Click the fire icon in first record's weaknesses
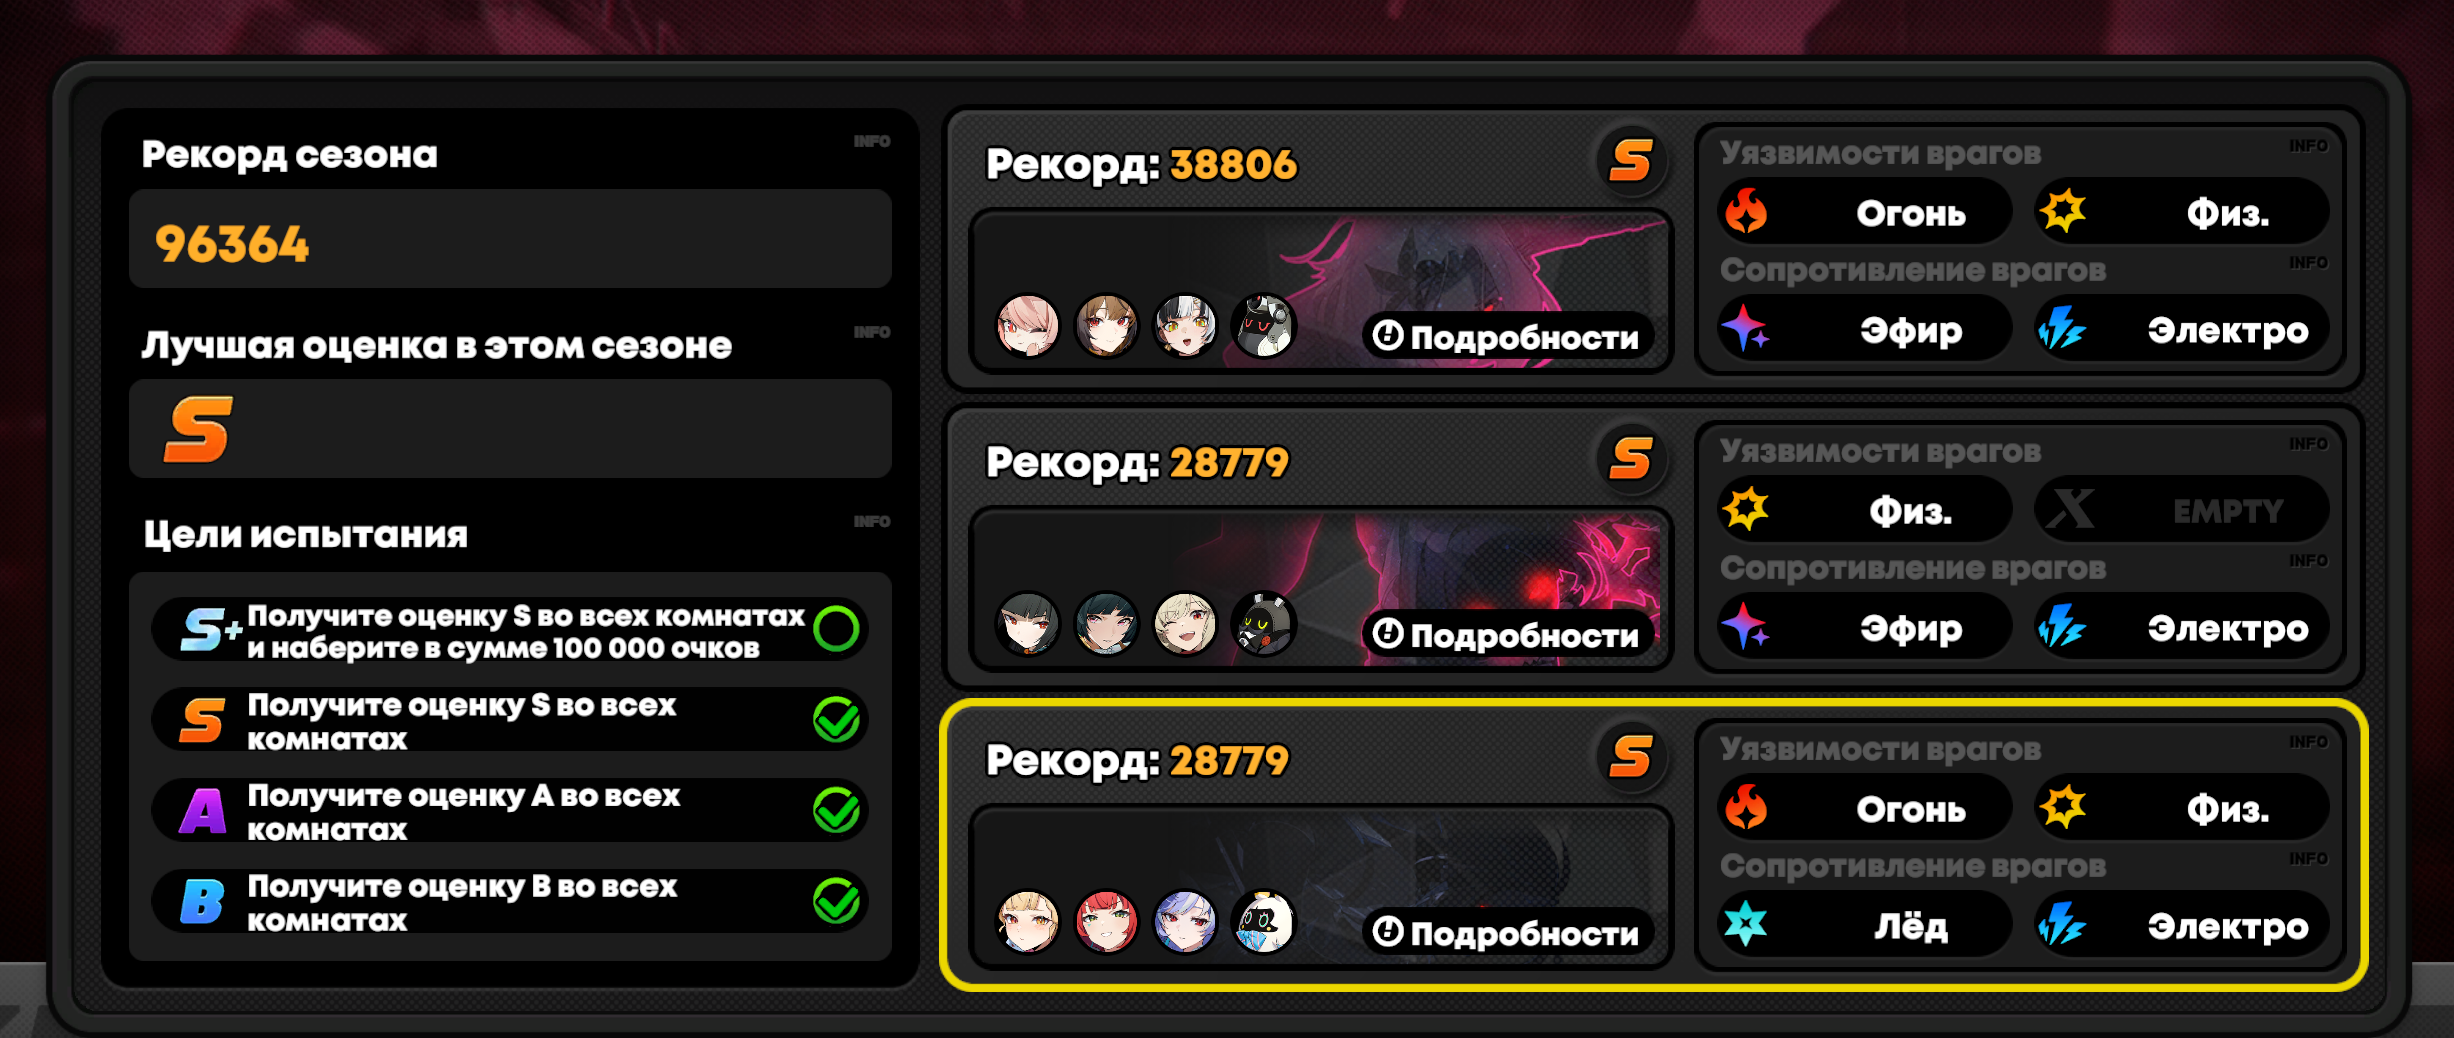This screenshot has width=2454, height=1038. 1746,212
